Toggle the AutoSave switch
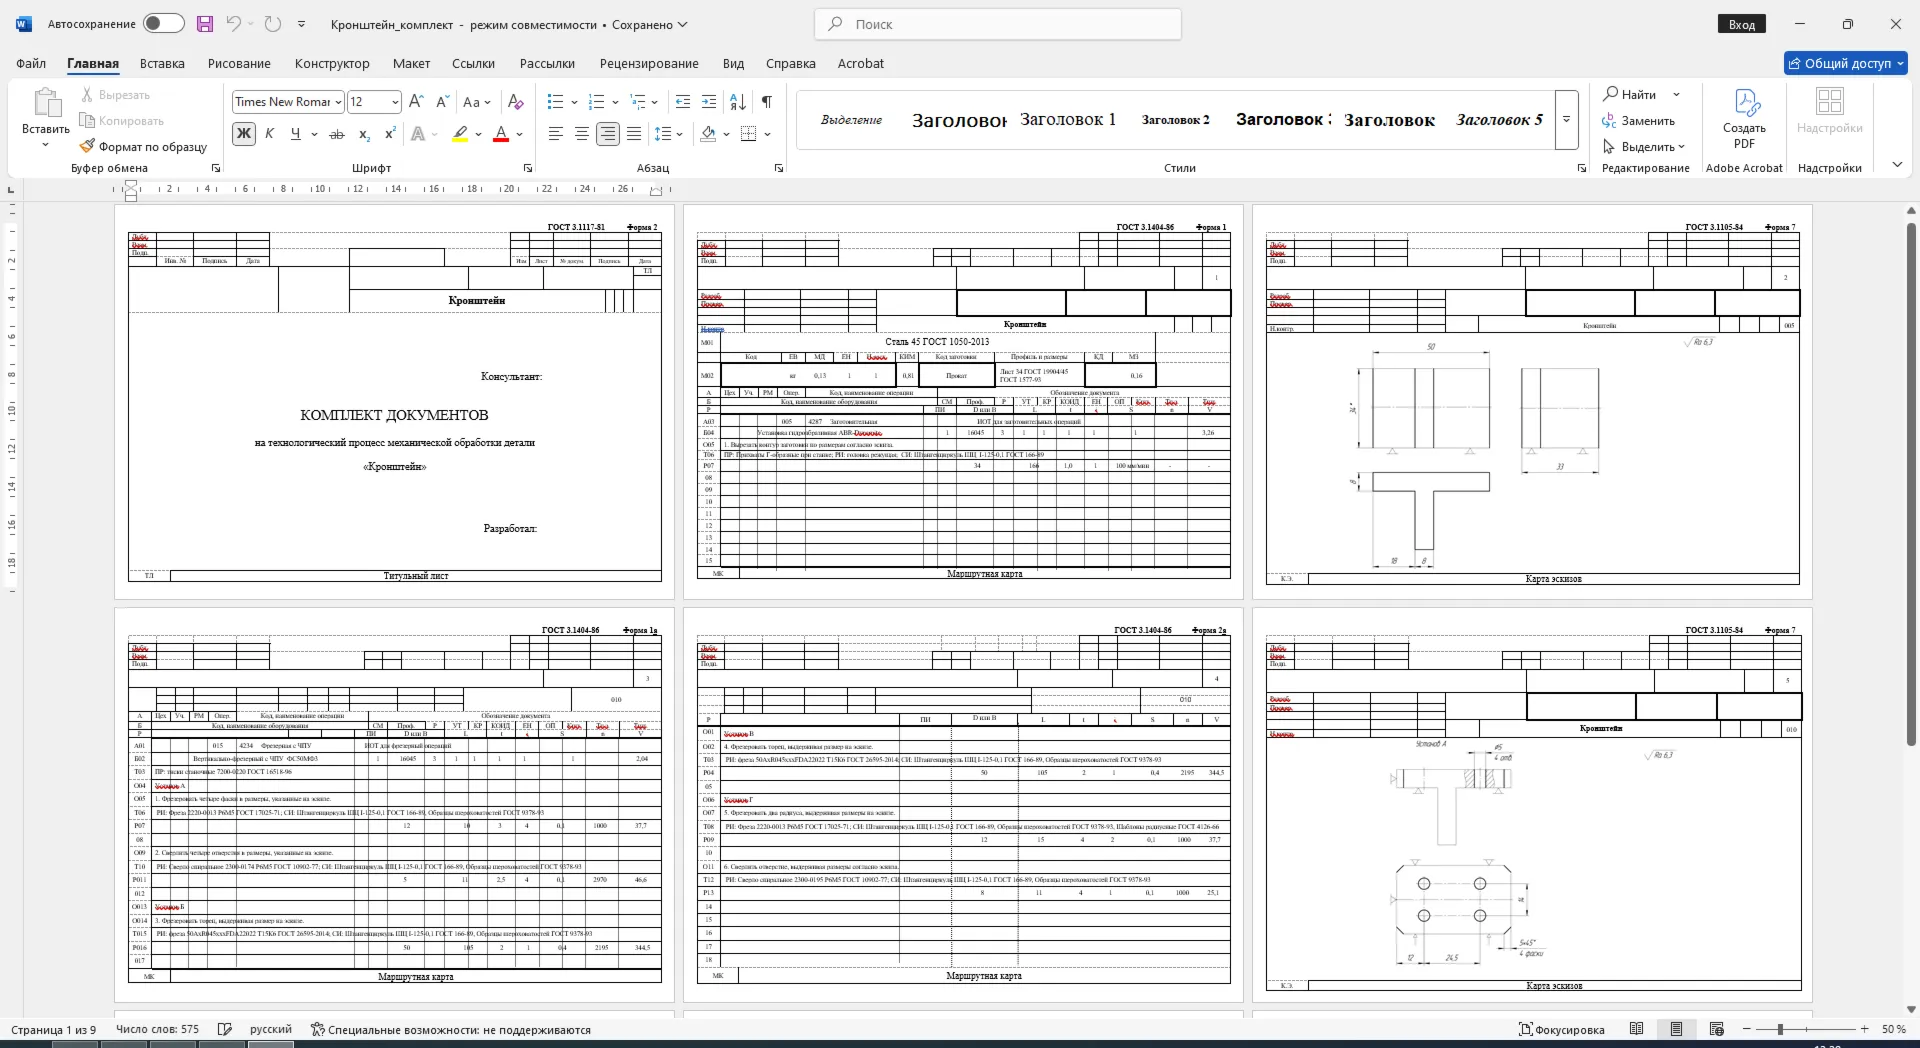Viewport: 1920px width, 1048px height. coord(163,24)
